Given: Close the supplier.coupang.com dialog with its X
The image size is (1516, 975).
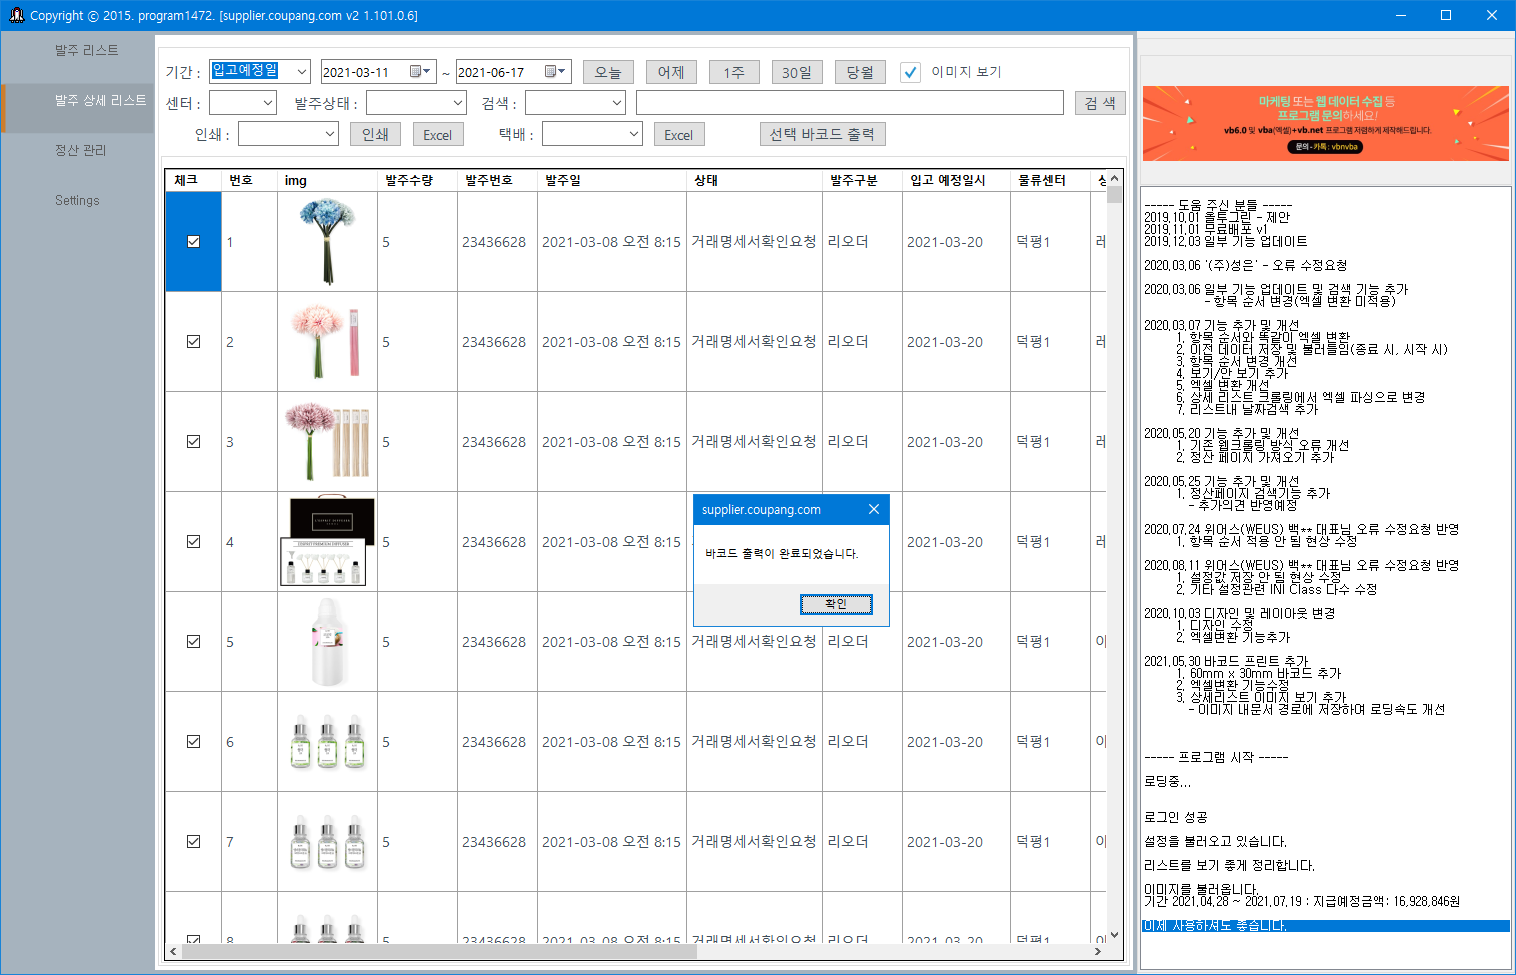Looking at the screenshot, I should click(x=873, y=509).
